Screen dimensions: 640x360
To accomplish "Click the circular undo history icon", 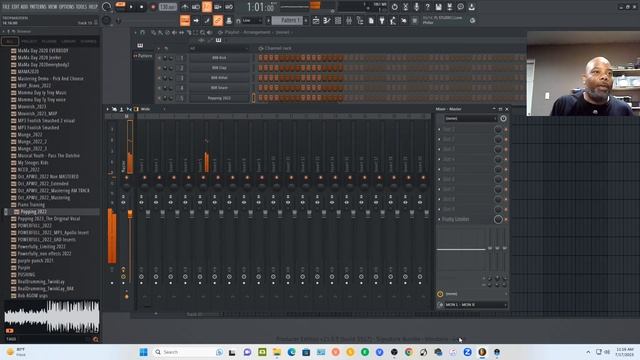I will (x=394, y=7).
